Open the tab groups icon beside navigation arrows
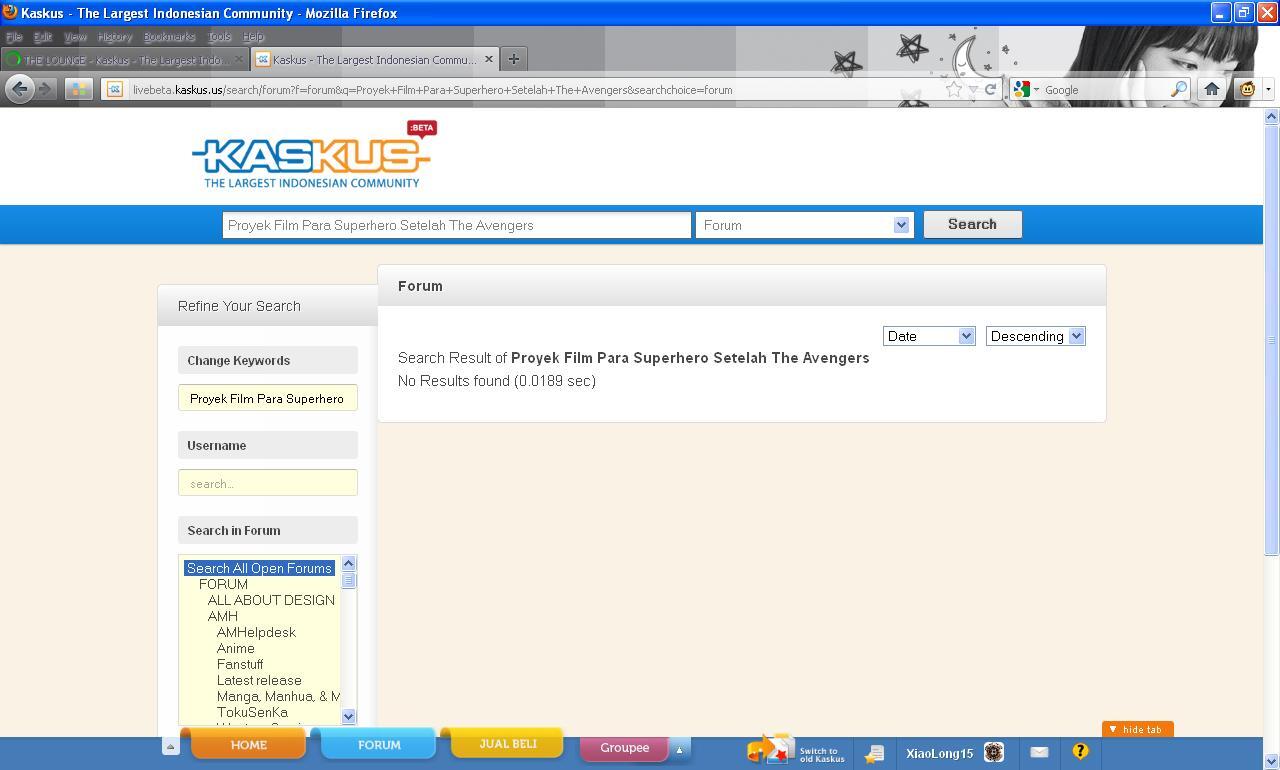 [x=78, y=89]
